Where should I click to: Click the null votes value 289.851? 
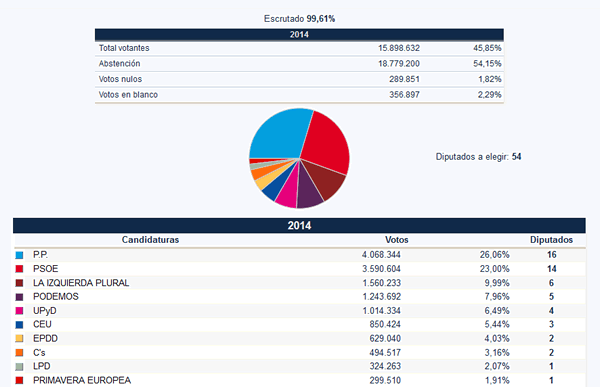tap(404, 79)
